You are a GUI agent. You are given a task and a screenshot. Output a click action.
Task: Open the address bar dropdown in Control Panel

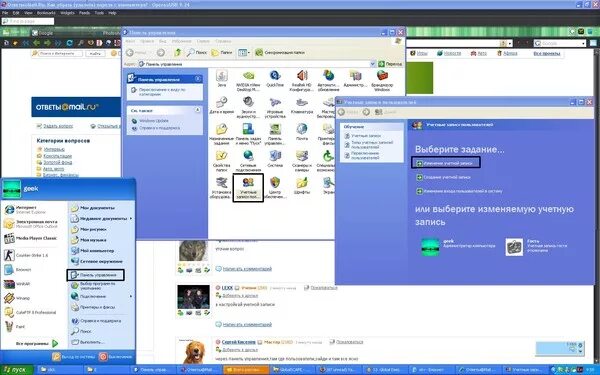pyautogui.click(x=372, y=64)
